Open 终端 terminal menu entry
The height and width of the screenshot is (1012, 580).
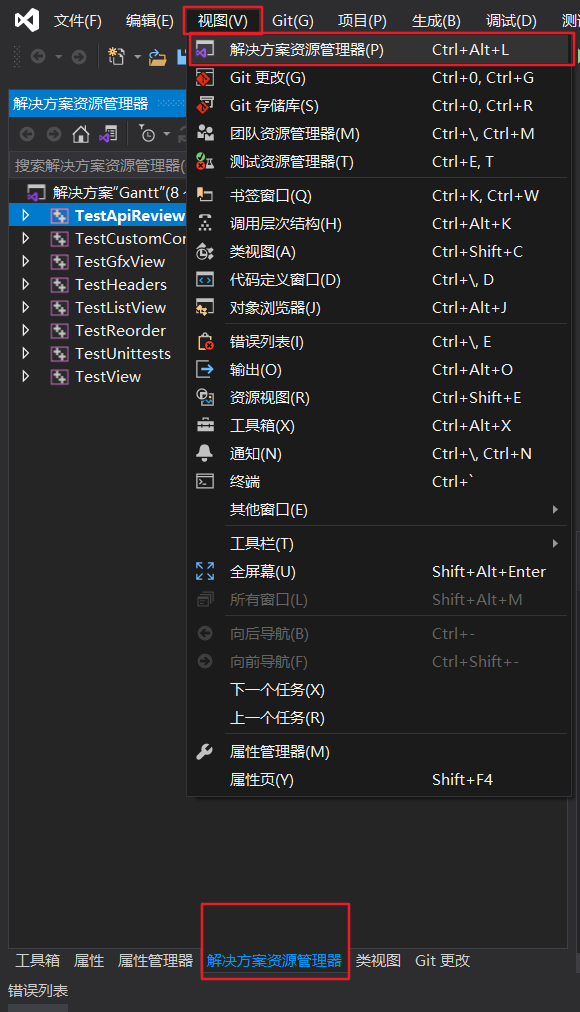coord(379,481)
